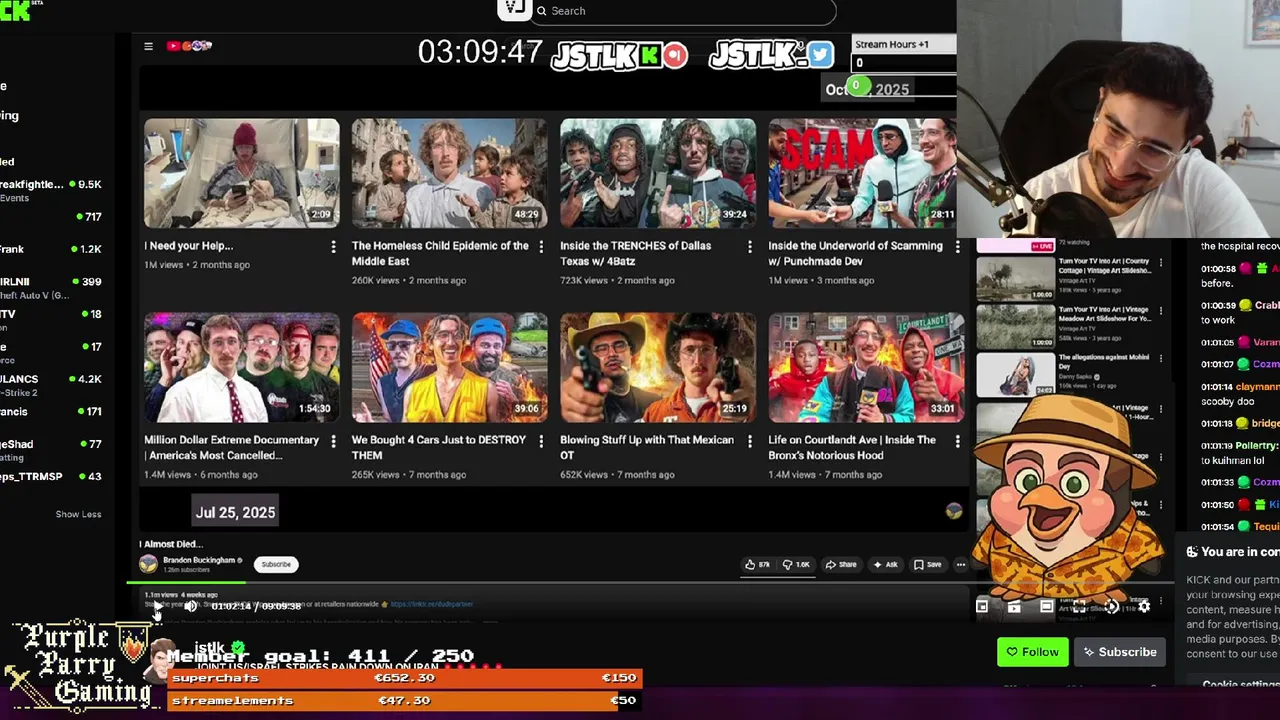Dislike the video showing 1.6K
1280x720 pixels.
tap(797, 564)
